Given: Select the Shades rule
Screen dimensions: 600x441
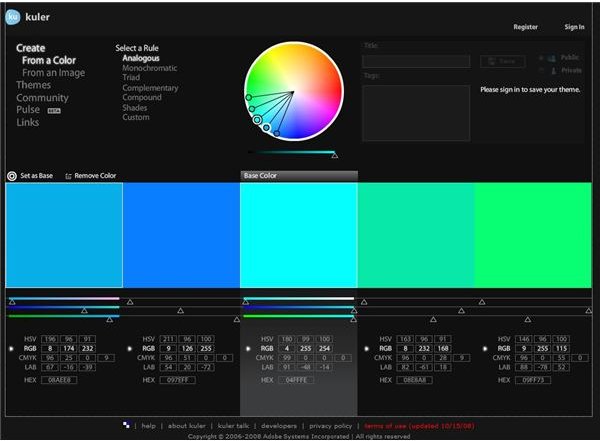Looking at the screenshot, I should [x=135, y=108].
